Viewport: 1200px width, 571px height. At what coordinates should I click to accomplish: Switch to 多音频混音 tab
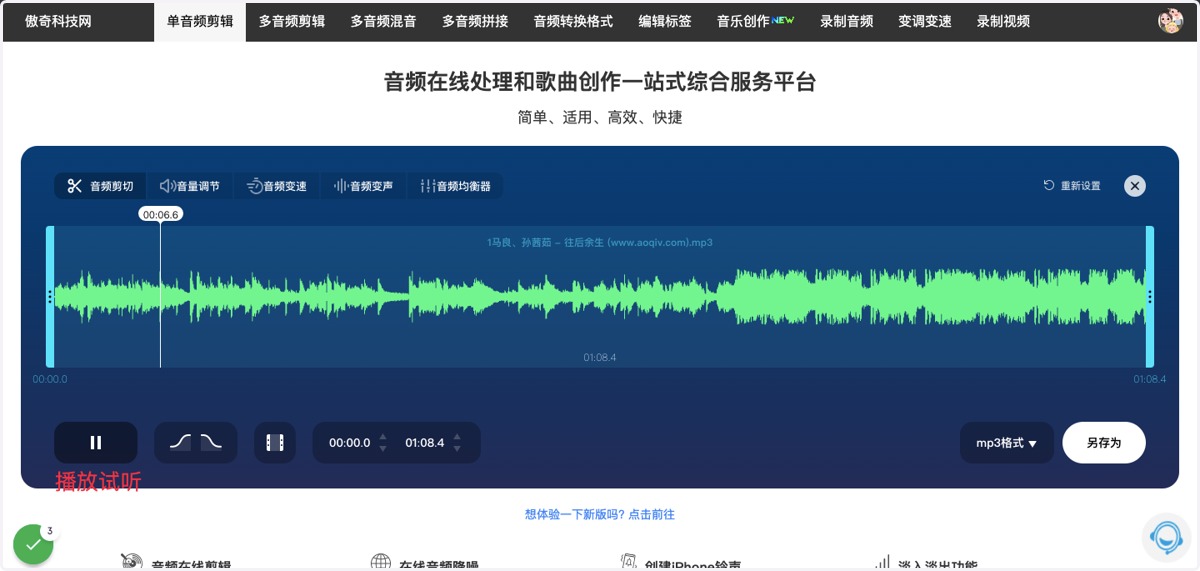384,21
